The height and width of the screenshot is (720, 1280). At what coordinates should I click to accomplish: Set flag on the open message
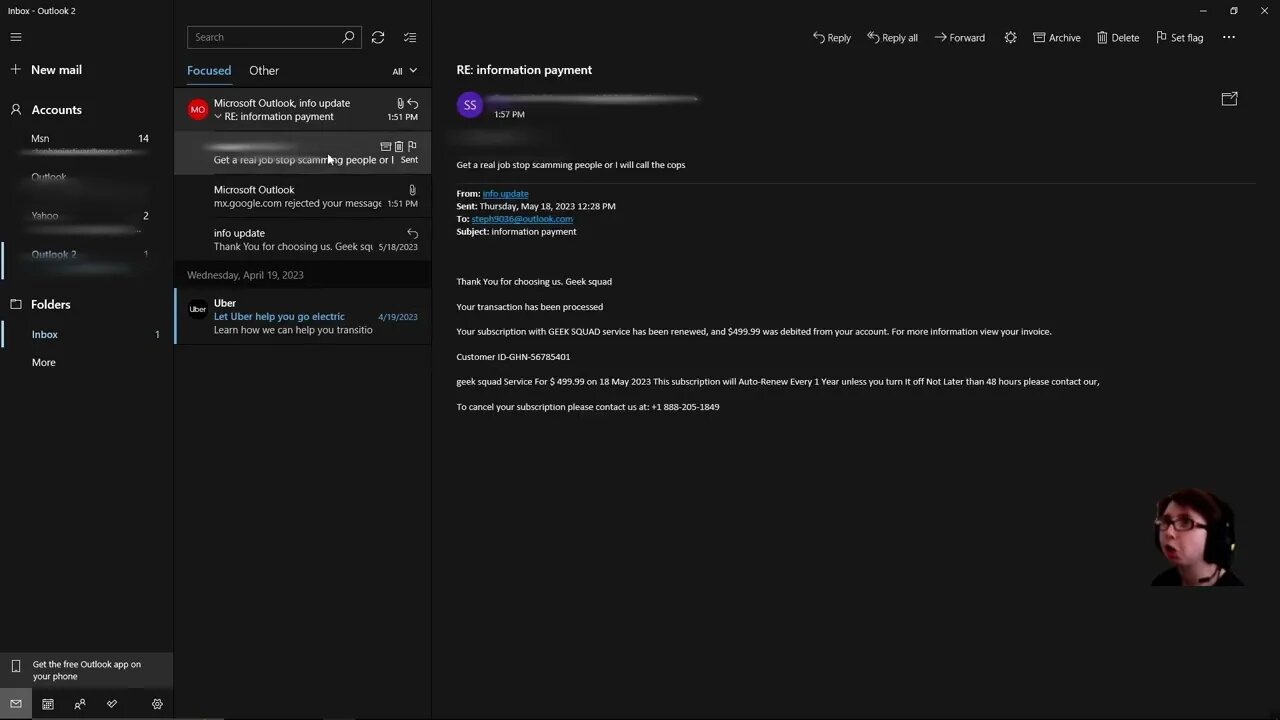[x=1179, y=38]
